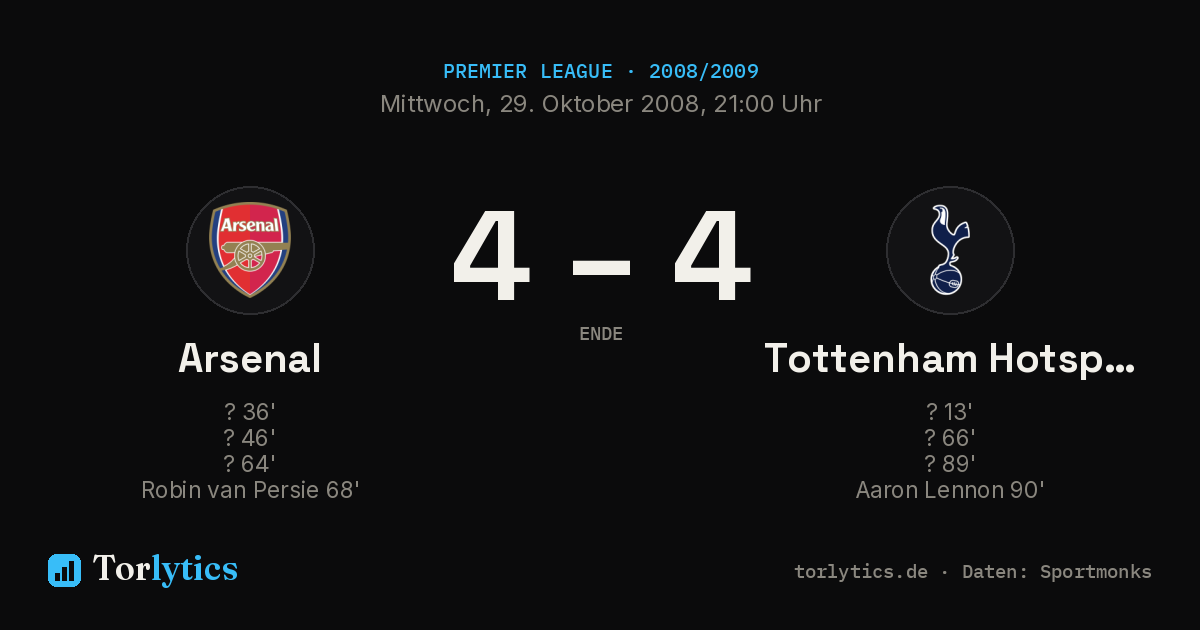Image resolution: width=1200 pixels, height=630 pixels.
Task: Open the Torlytics brand name
Action: coord(165,569)
